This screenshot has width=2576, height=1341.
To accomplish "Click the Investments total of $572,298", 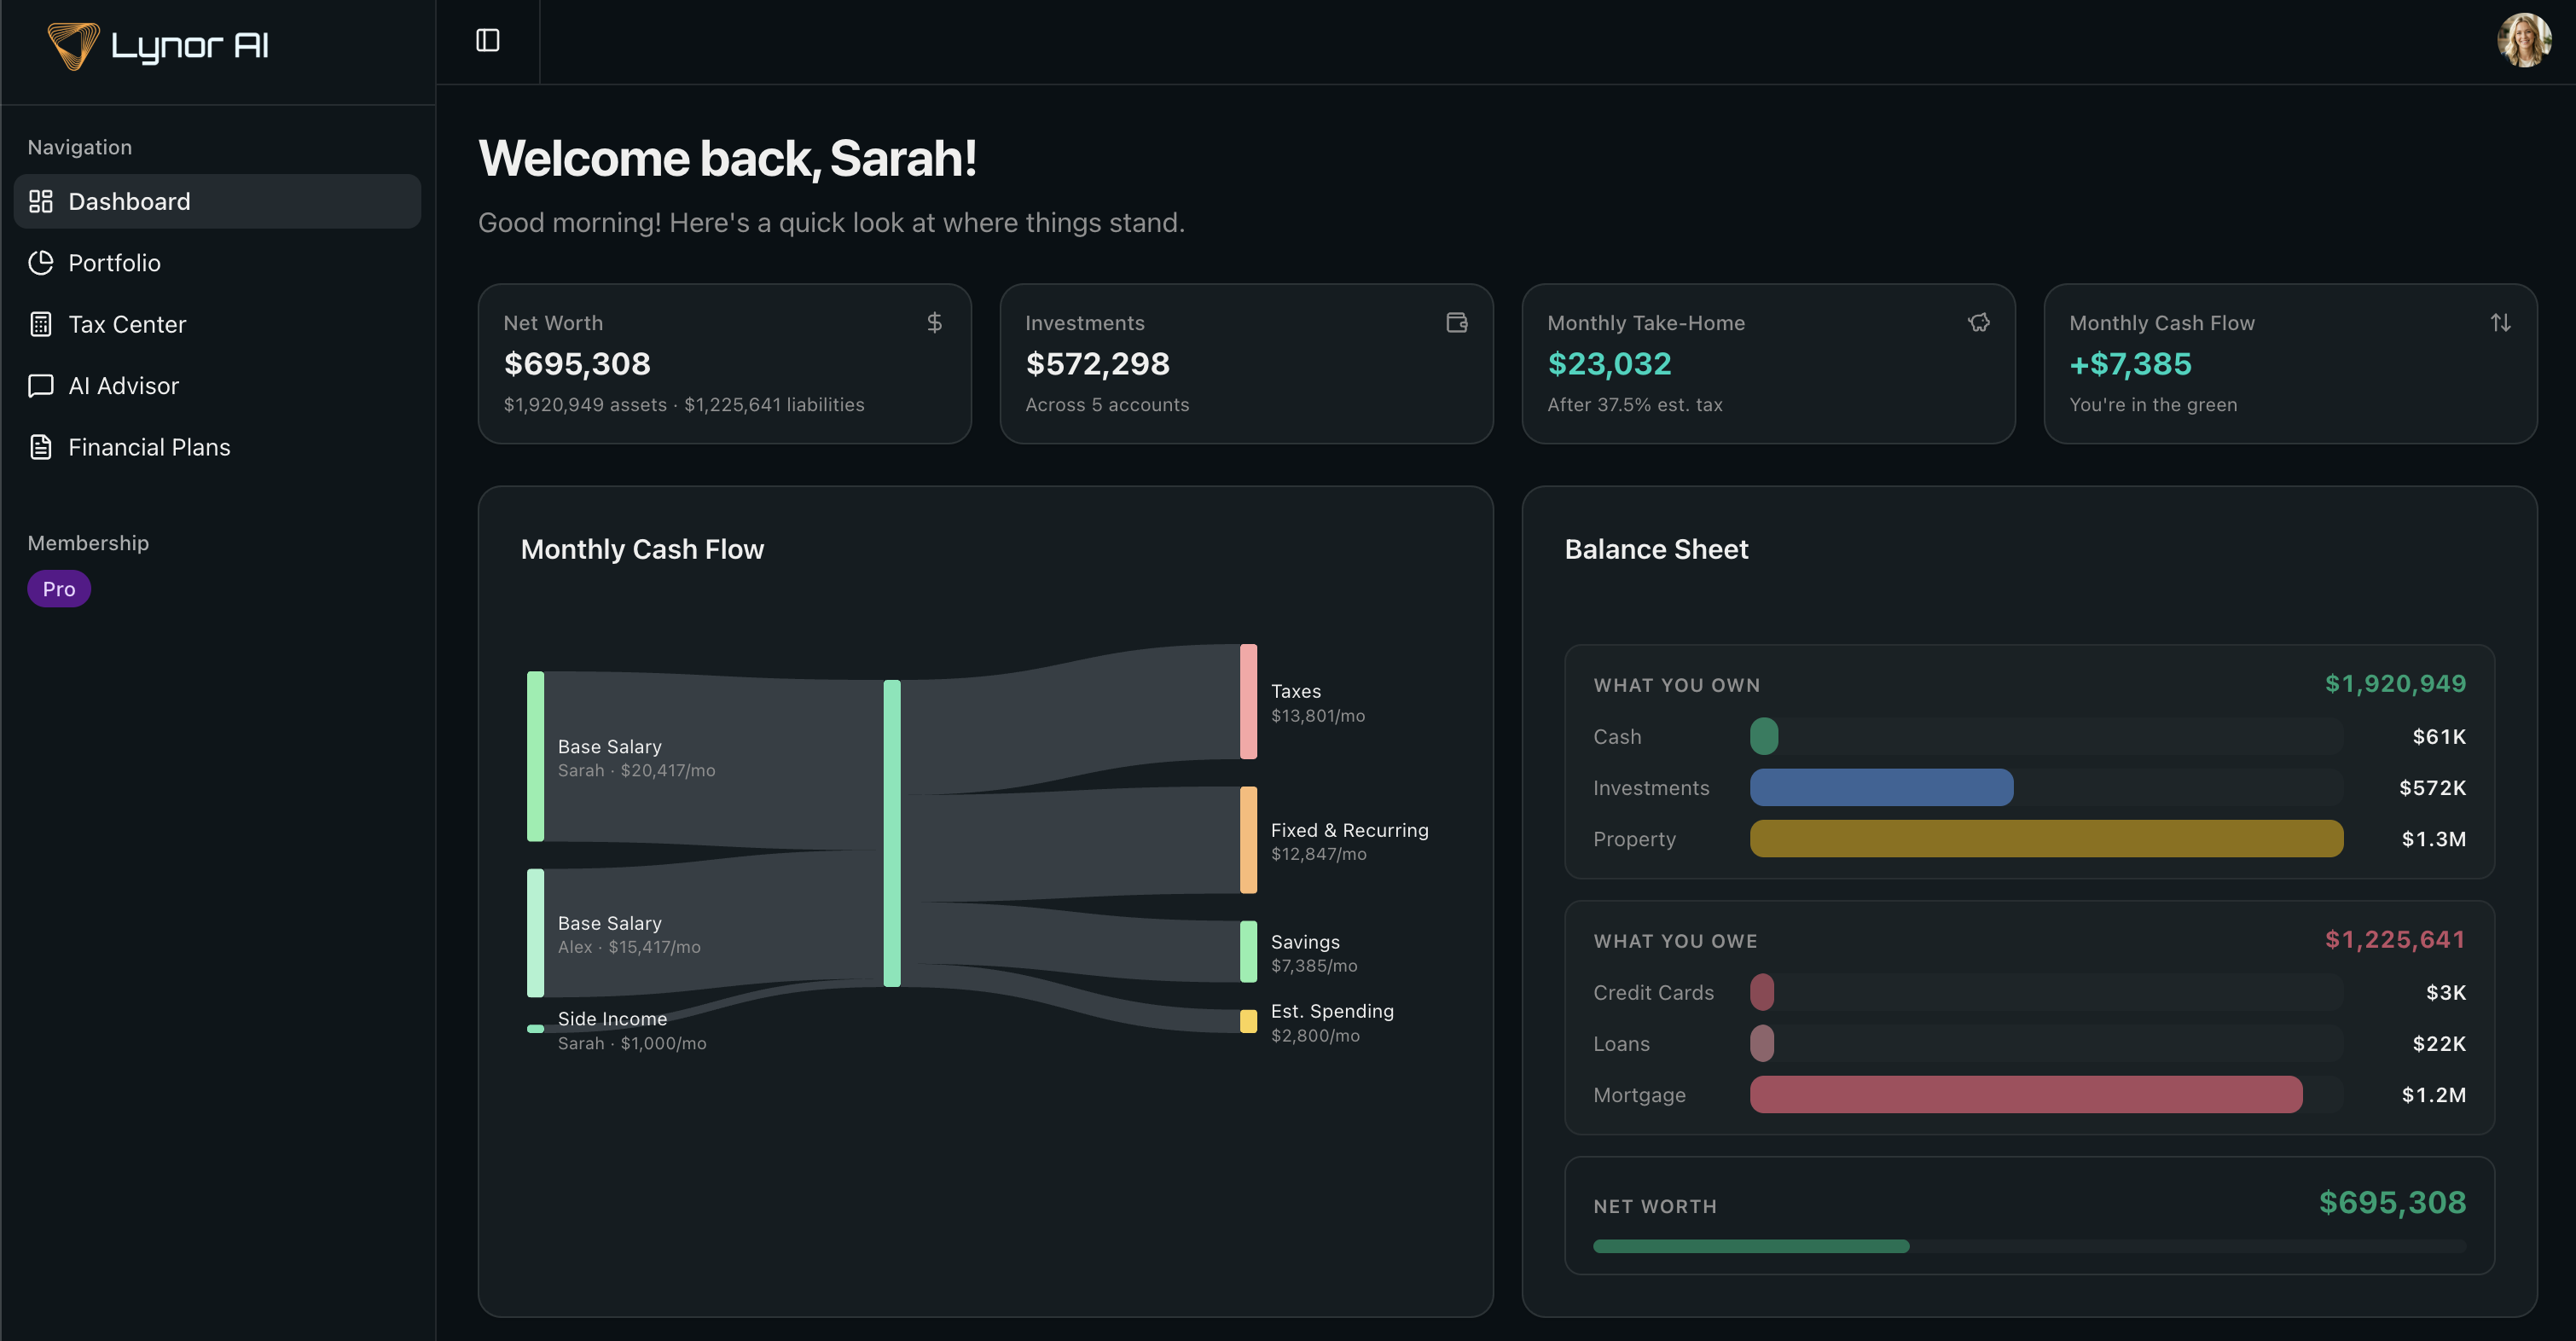I will [1098, 363].
